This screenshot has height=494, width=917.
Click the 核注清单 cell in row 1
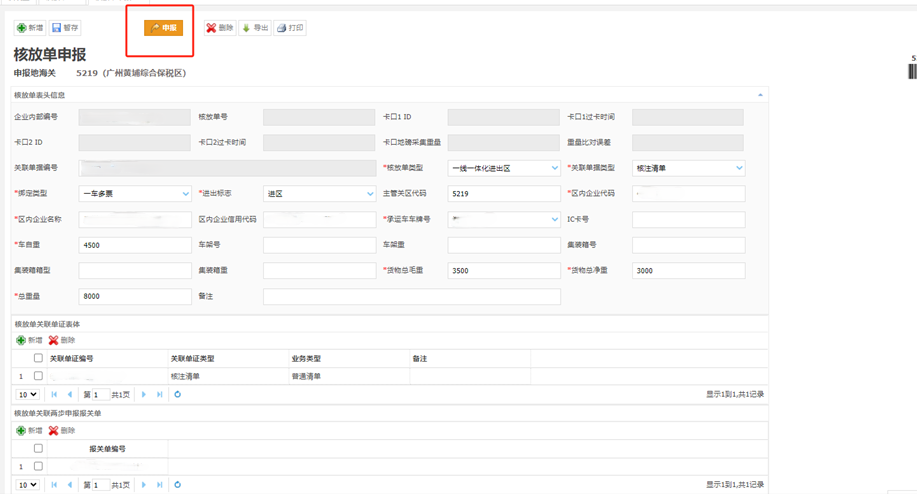click(x=229, y=376)
